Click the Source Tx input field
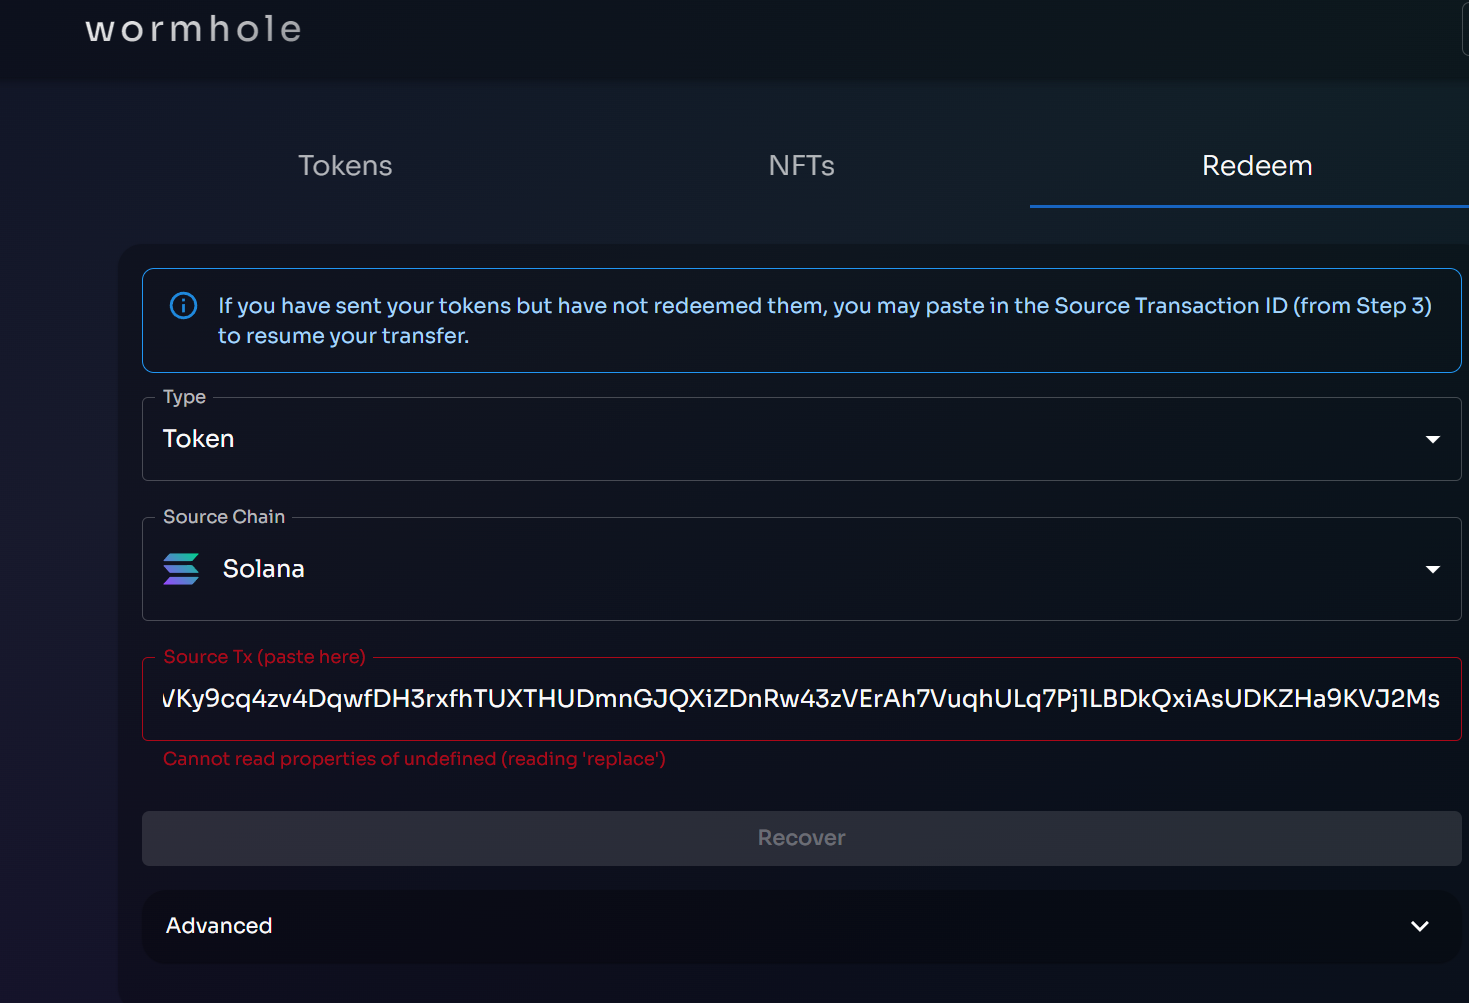 coord(801,699)
